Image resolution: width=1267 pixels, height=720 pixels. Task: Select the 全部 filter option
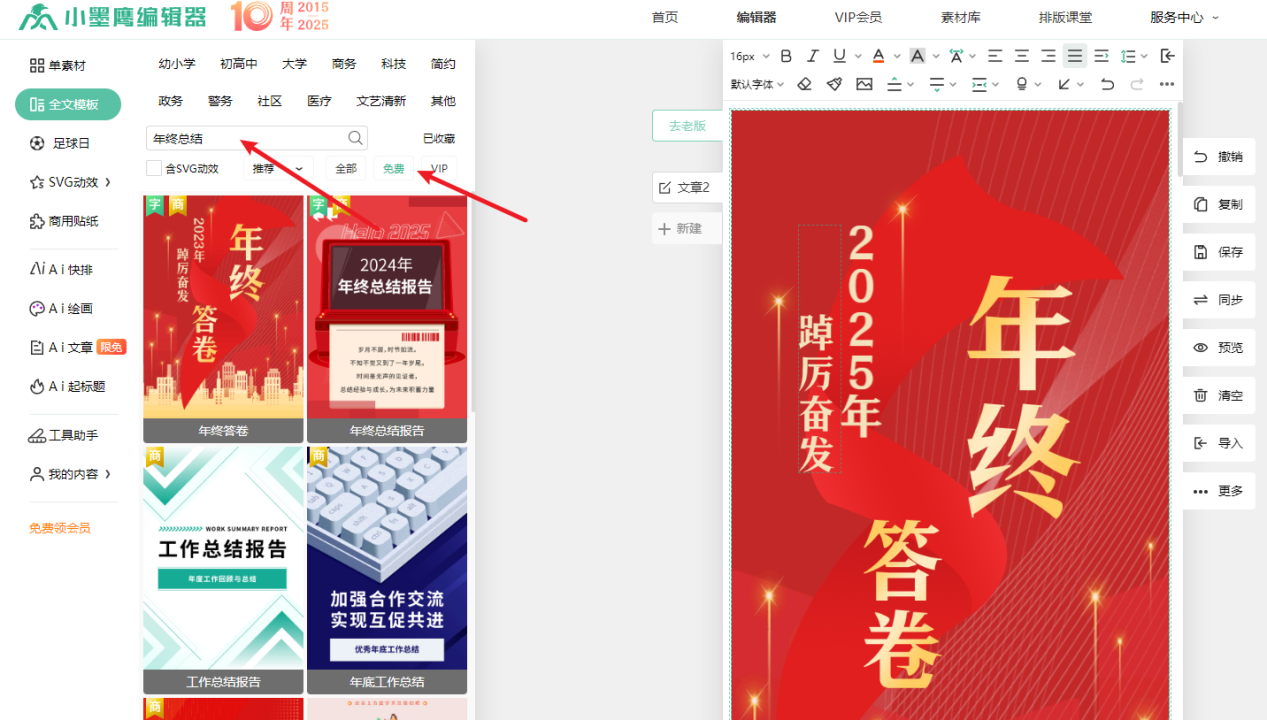point(346,169)
